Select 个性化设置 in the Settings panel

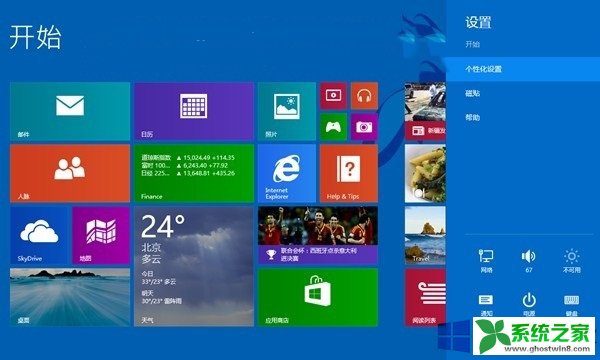pos(523,69)
